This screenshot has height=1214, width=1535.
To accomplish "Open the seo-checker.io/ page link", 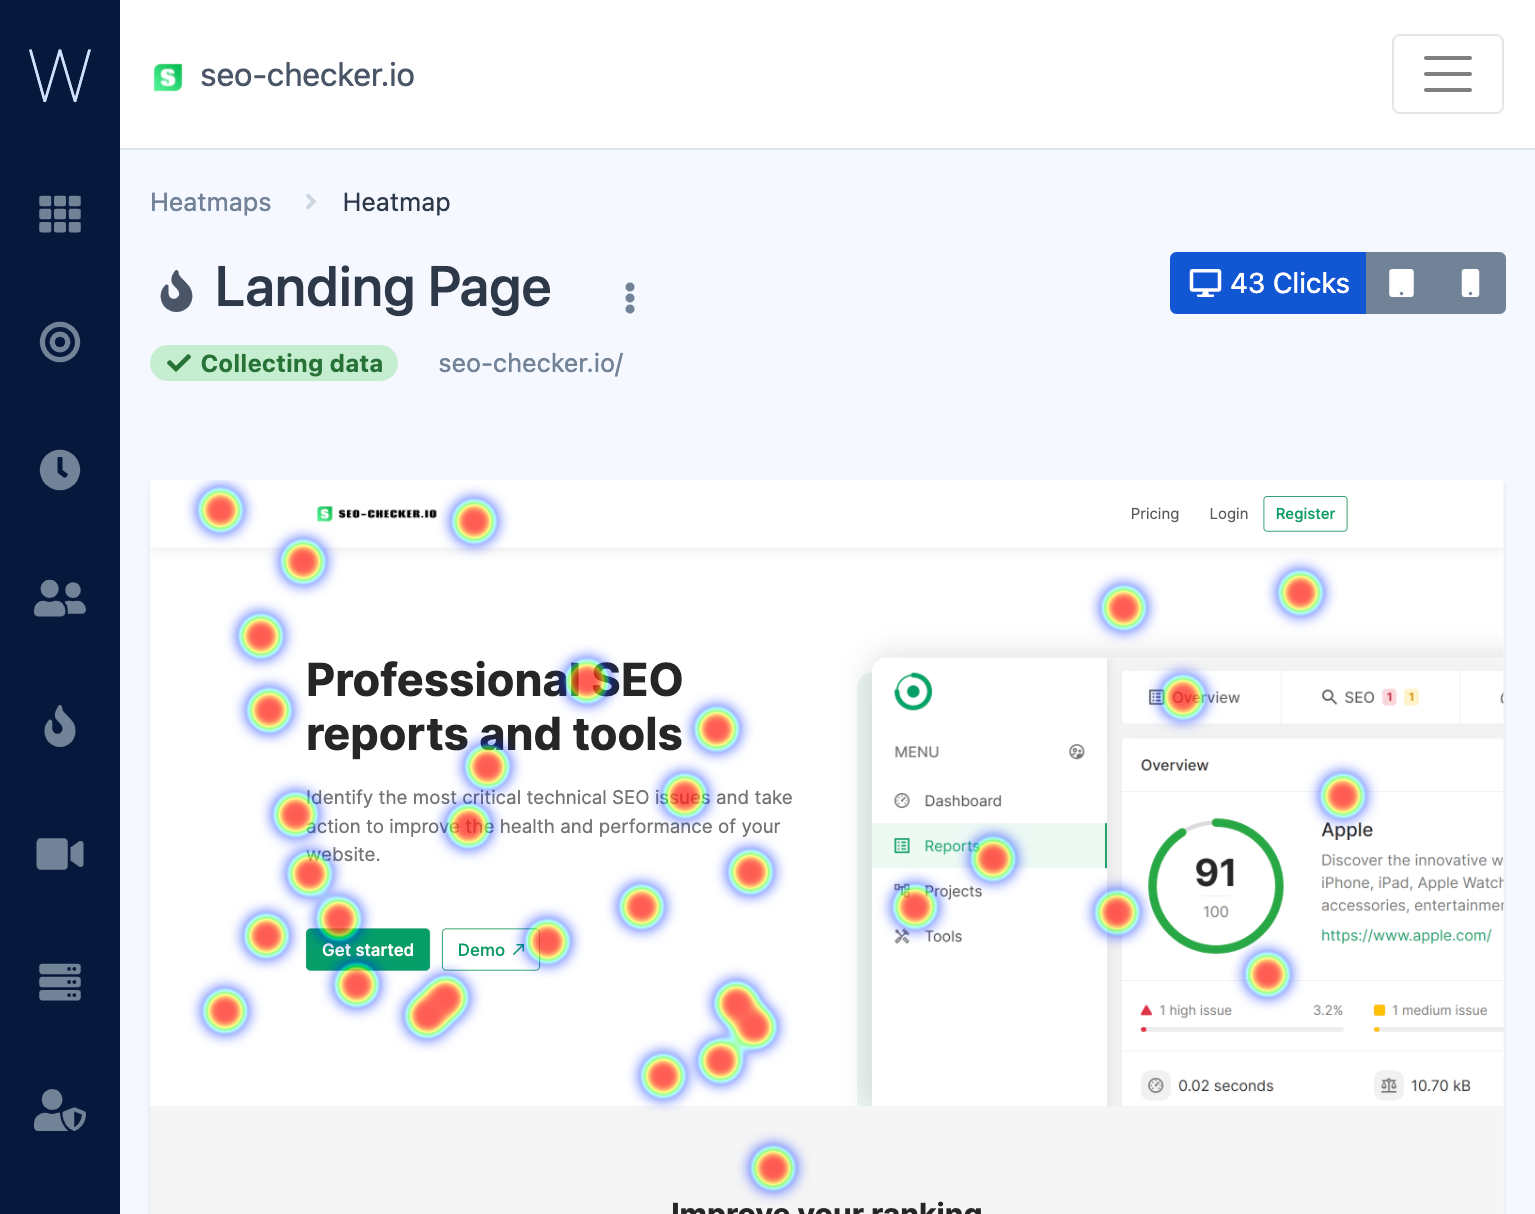I will pyautogui.click(x=530, y=363).
